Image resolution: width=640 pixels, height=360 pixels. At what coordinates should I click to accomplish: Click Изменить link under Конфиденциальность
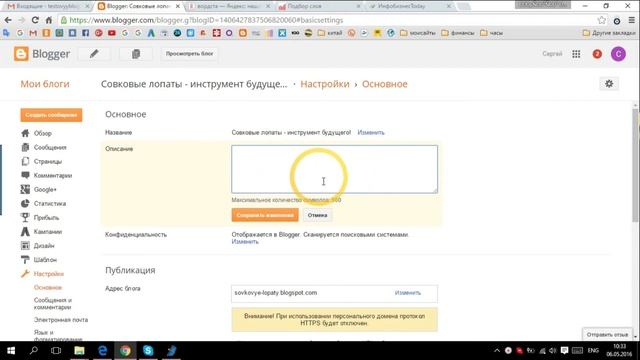coord(245,242)
